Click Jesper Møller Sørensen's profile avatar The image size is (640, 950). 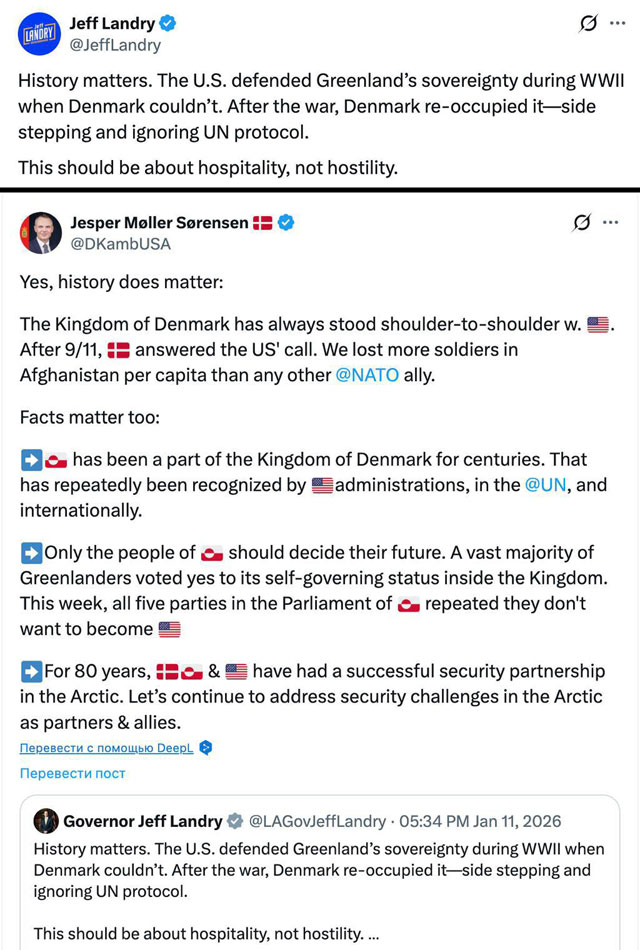40,233
